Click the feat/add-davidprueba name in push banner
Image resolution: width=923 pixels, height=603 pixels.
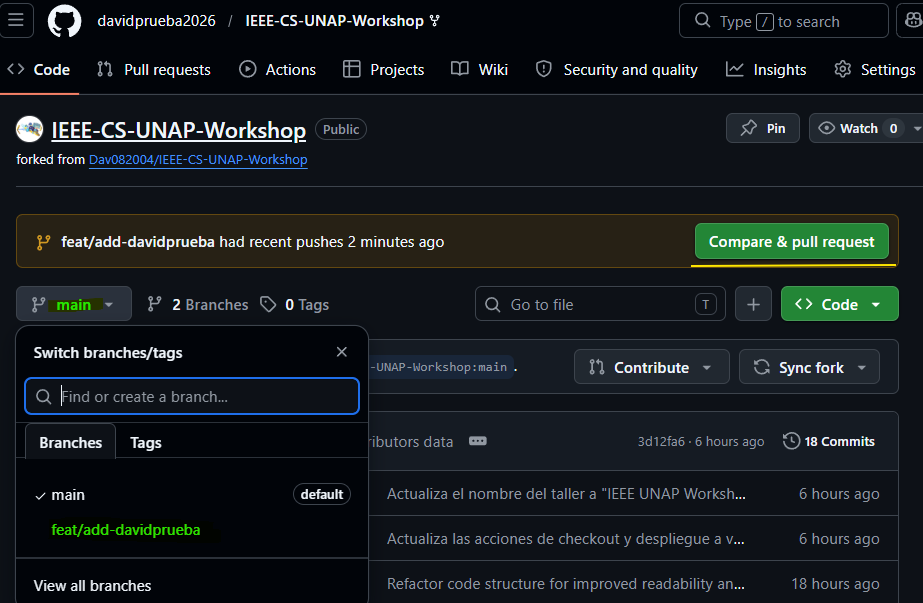click(138, 242)
